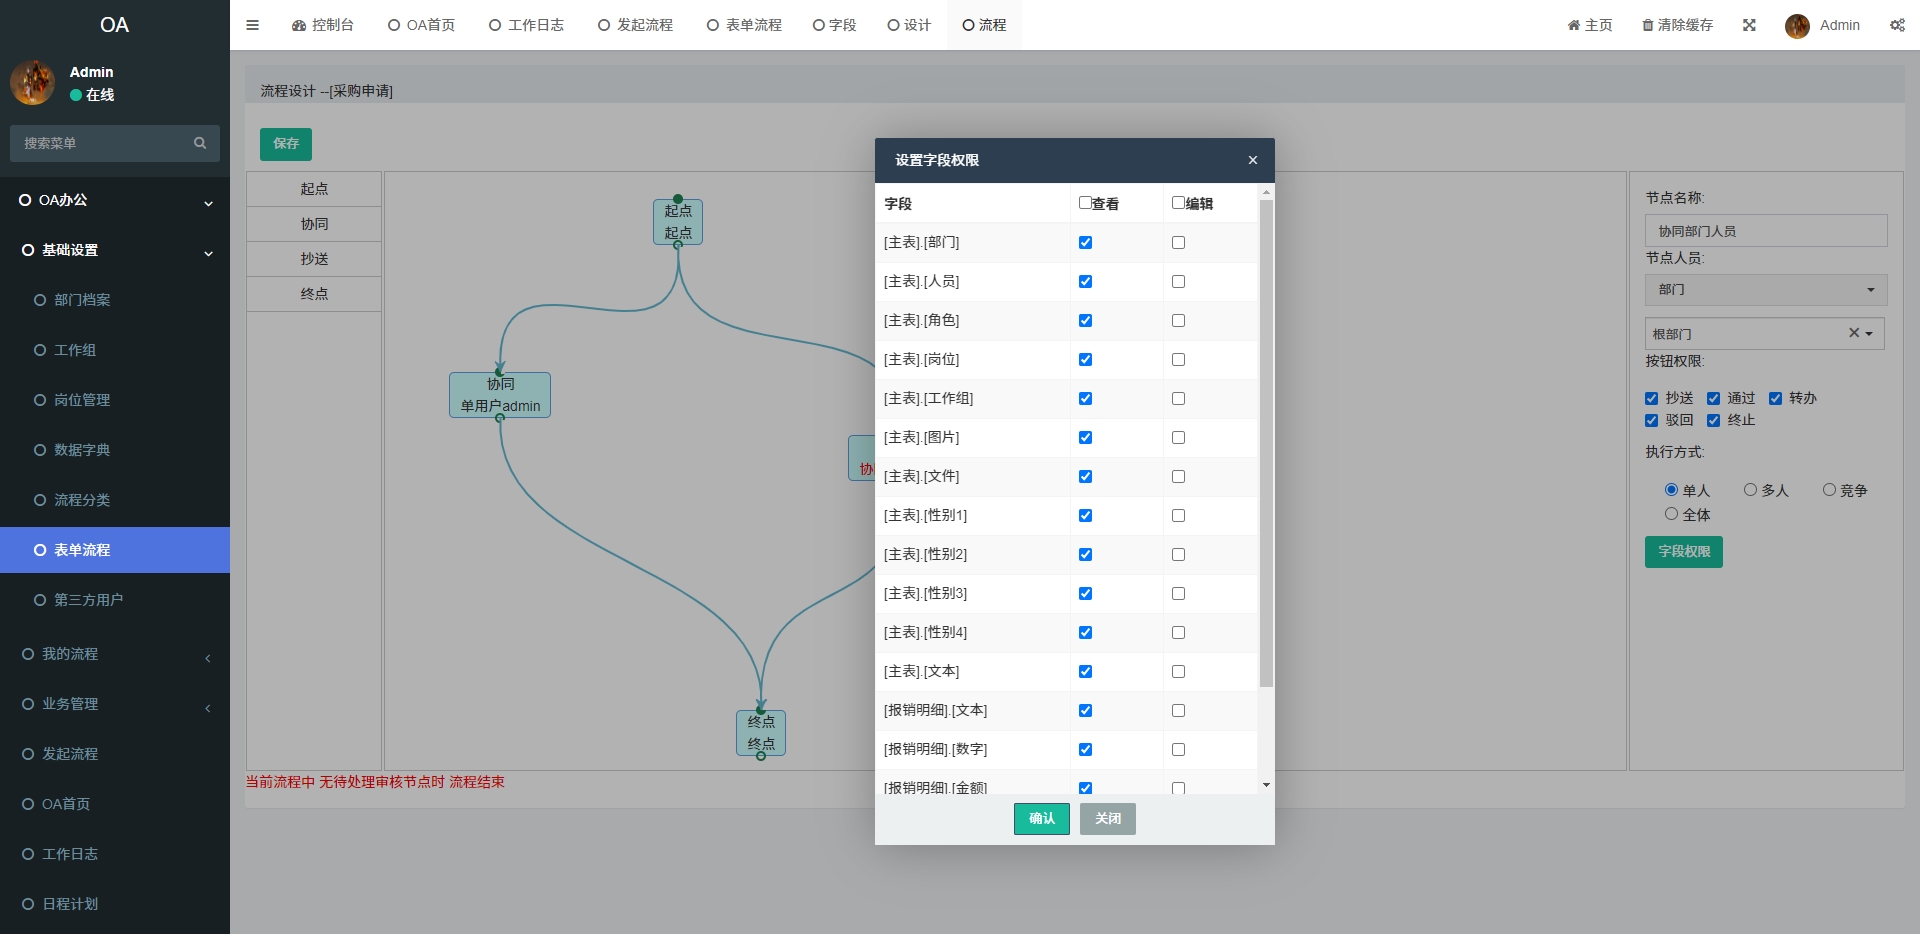Click the dialog's vertical scrollbar thumb

pos(1266,440)
